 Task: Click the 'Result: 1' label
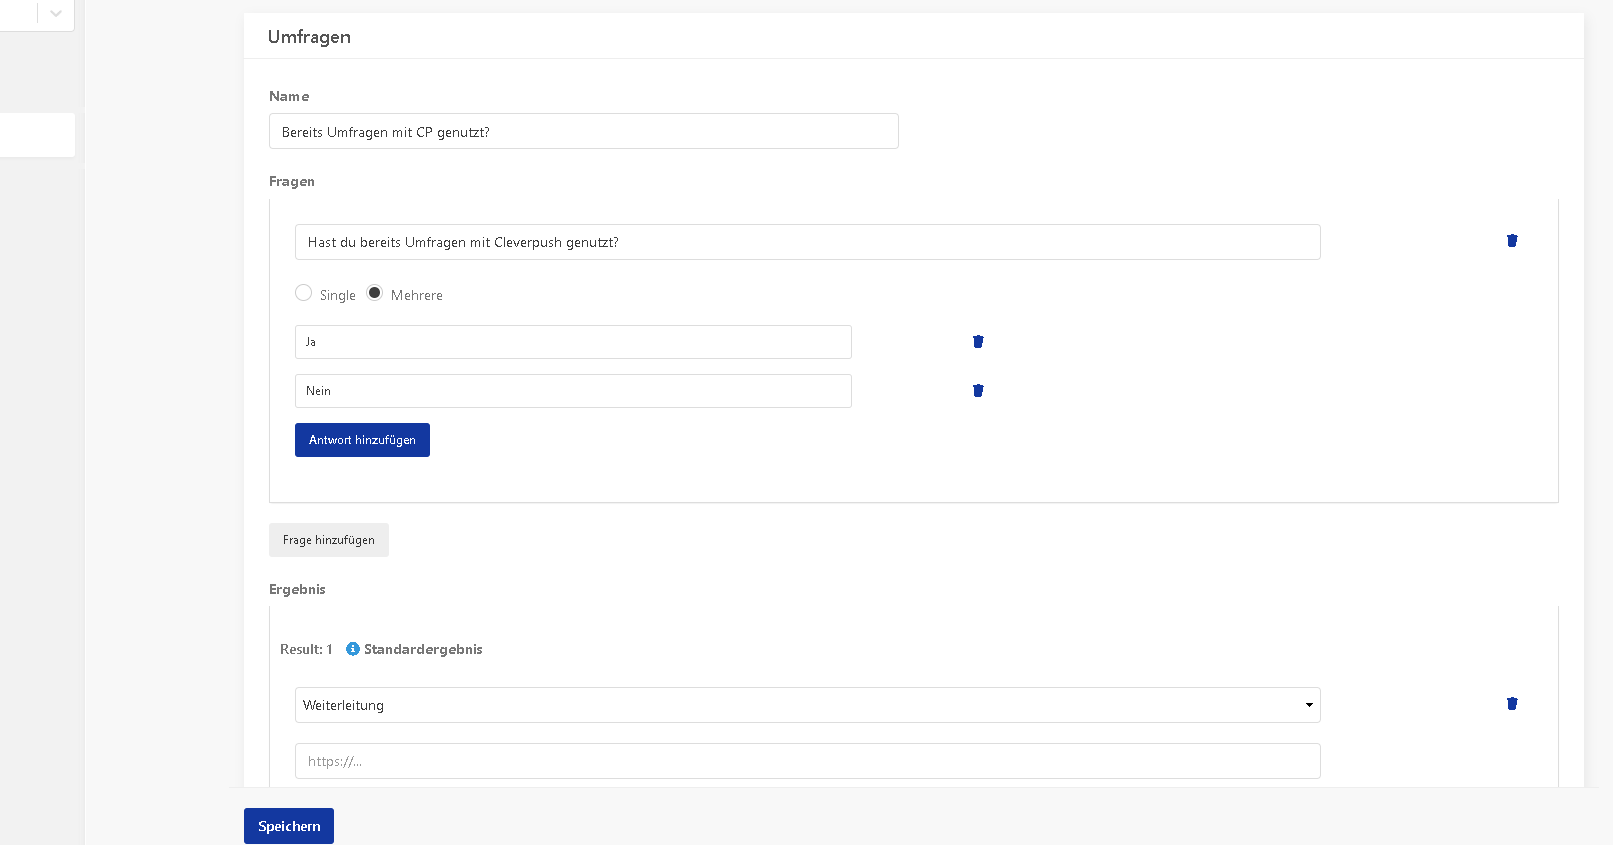point(306,649)
